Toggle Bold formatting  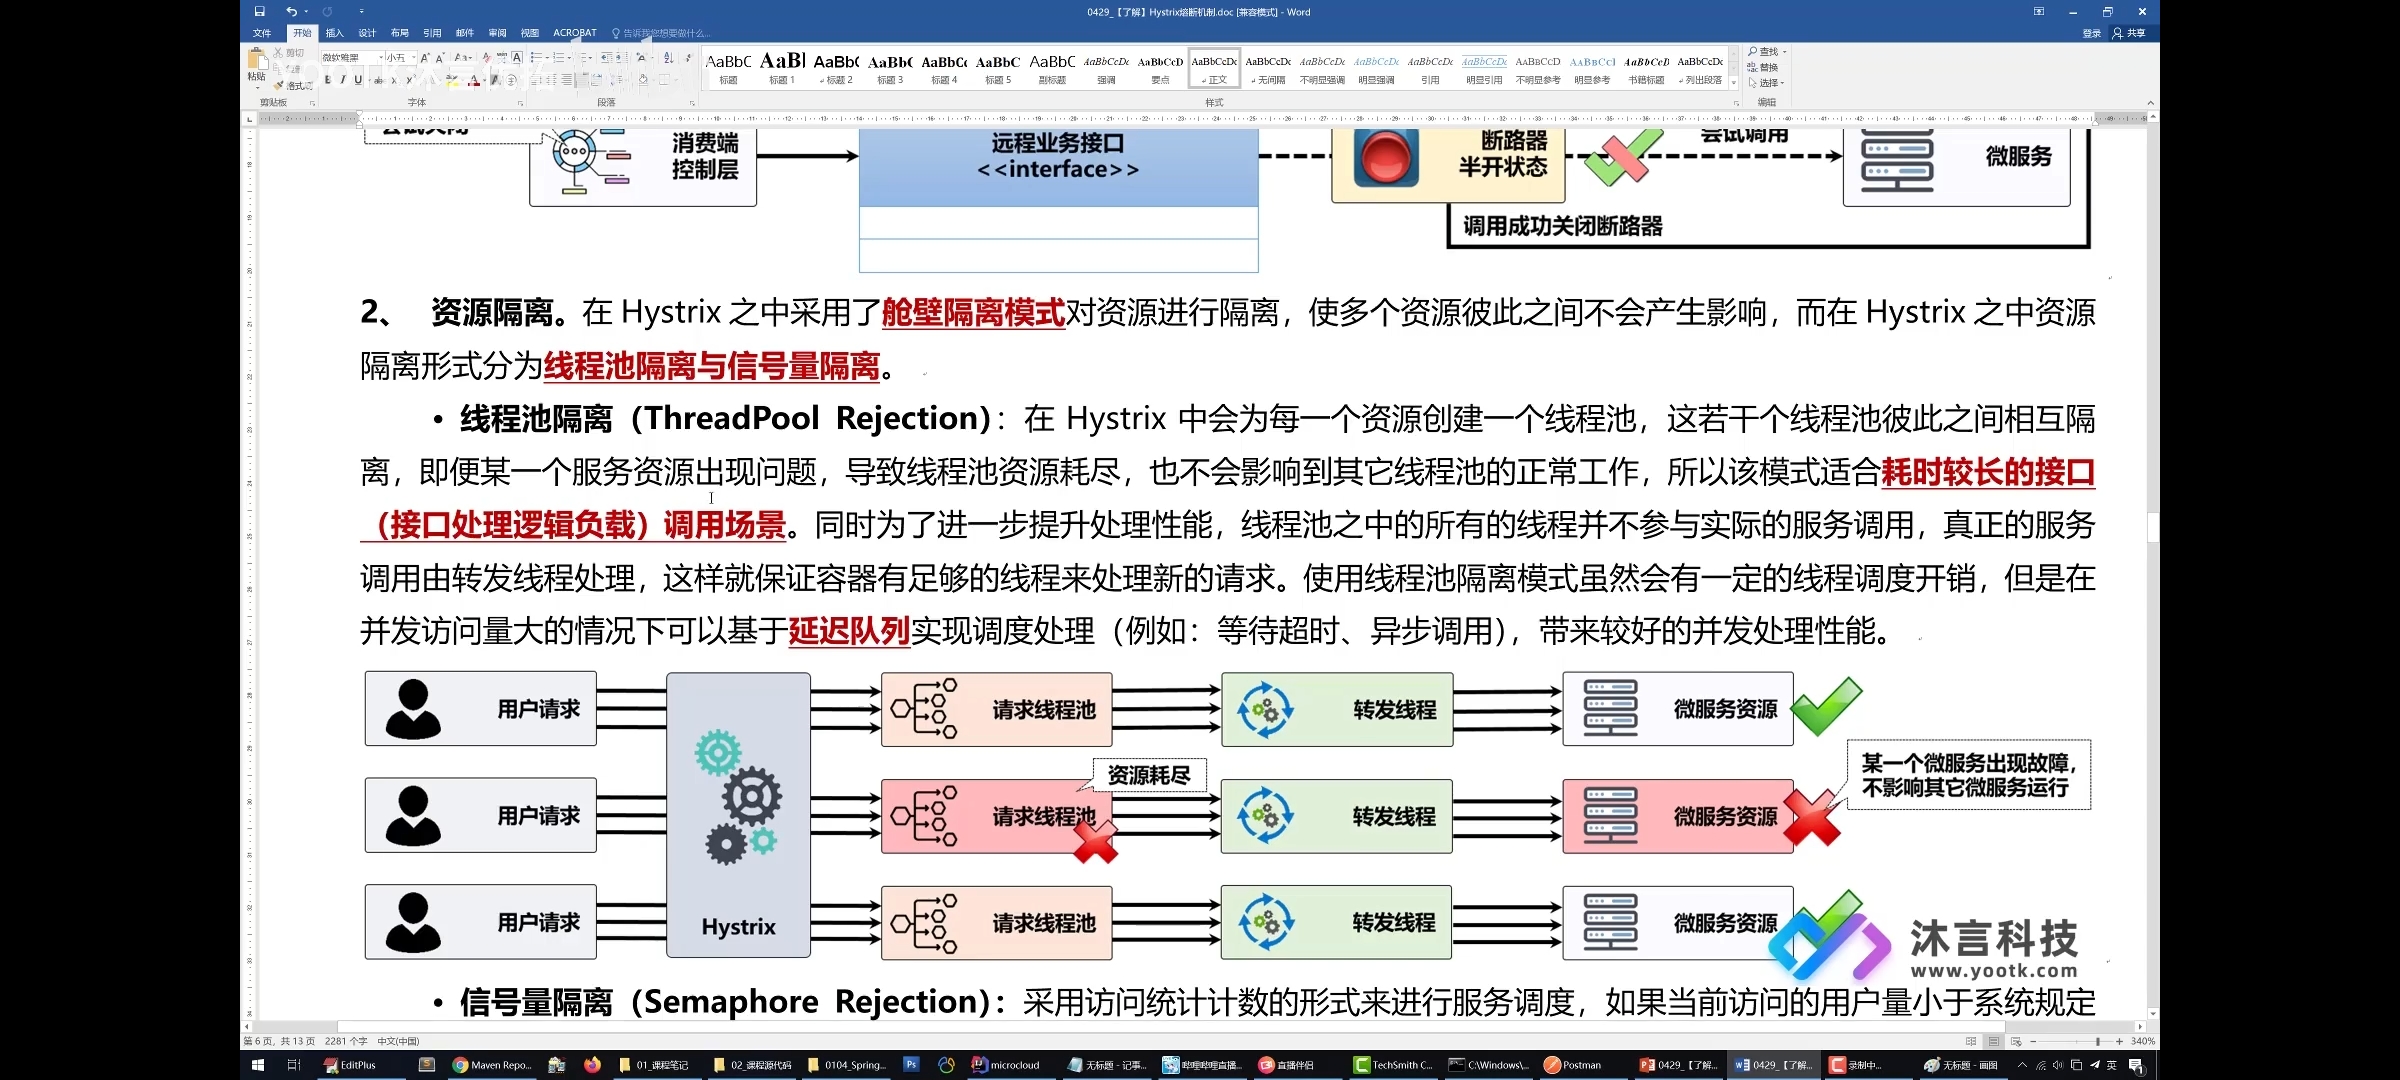[x=328, y=80]
